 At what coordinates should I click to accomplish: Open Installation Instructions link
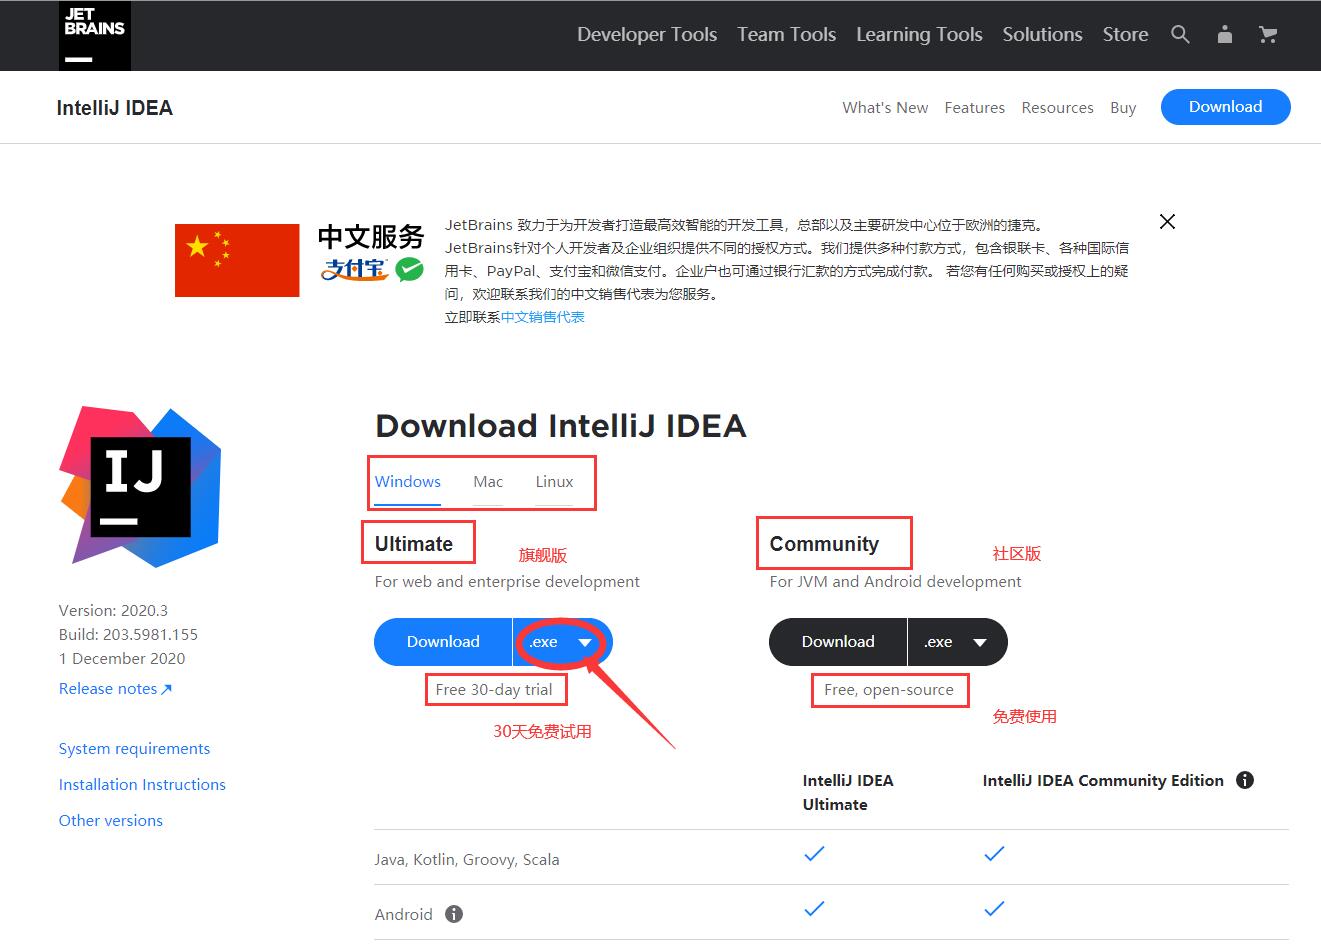pos(142,785)
